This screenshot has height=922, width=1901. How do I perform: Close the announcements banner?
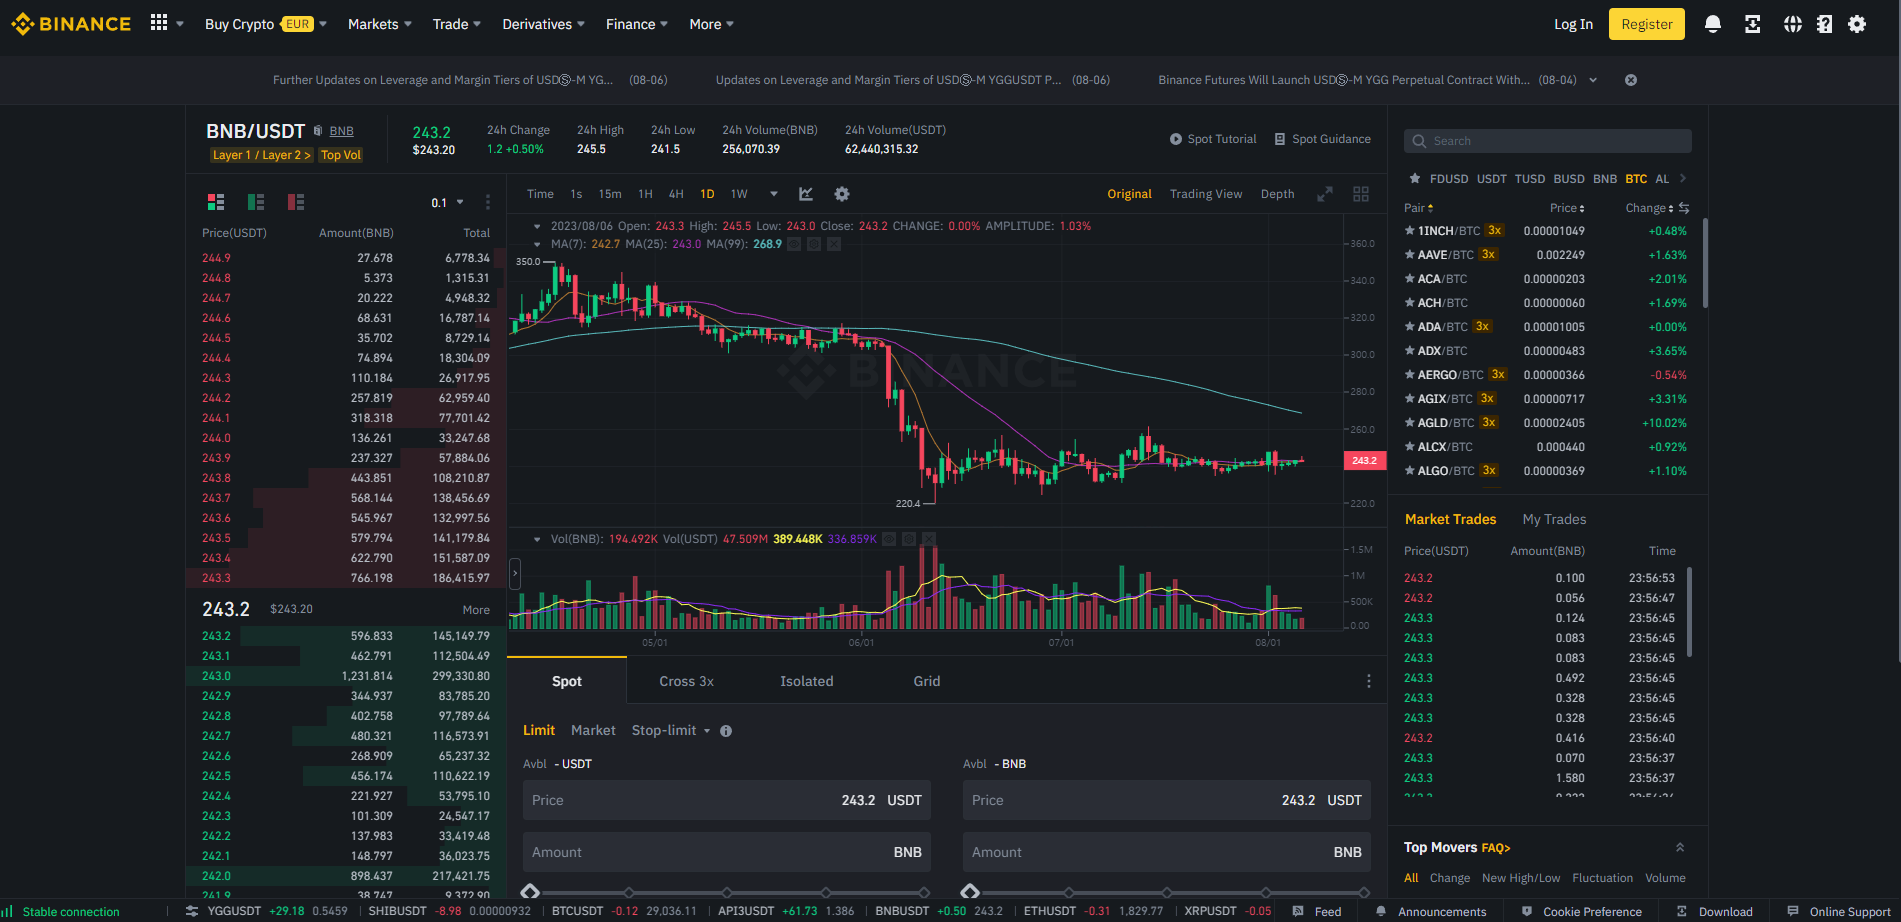(1631, 80)
